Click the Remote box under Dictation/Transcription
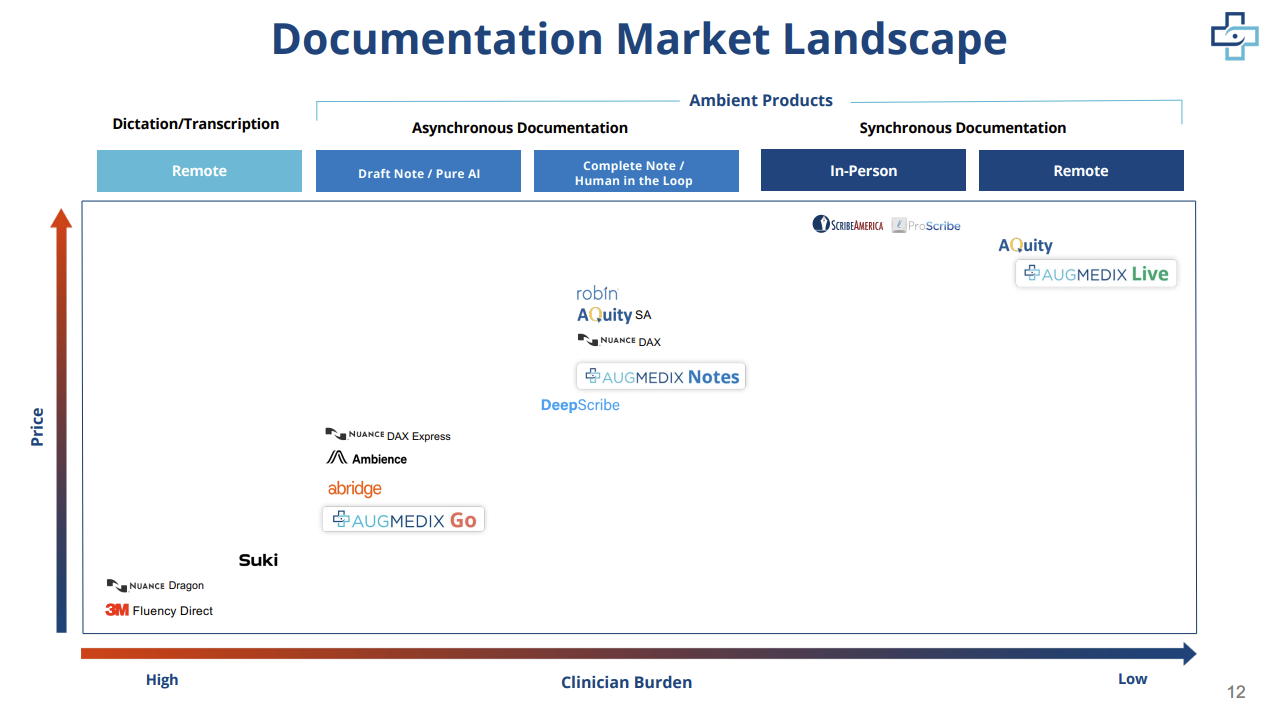The image size is (1272, 714). tap(199, 170)
